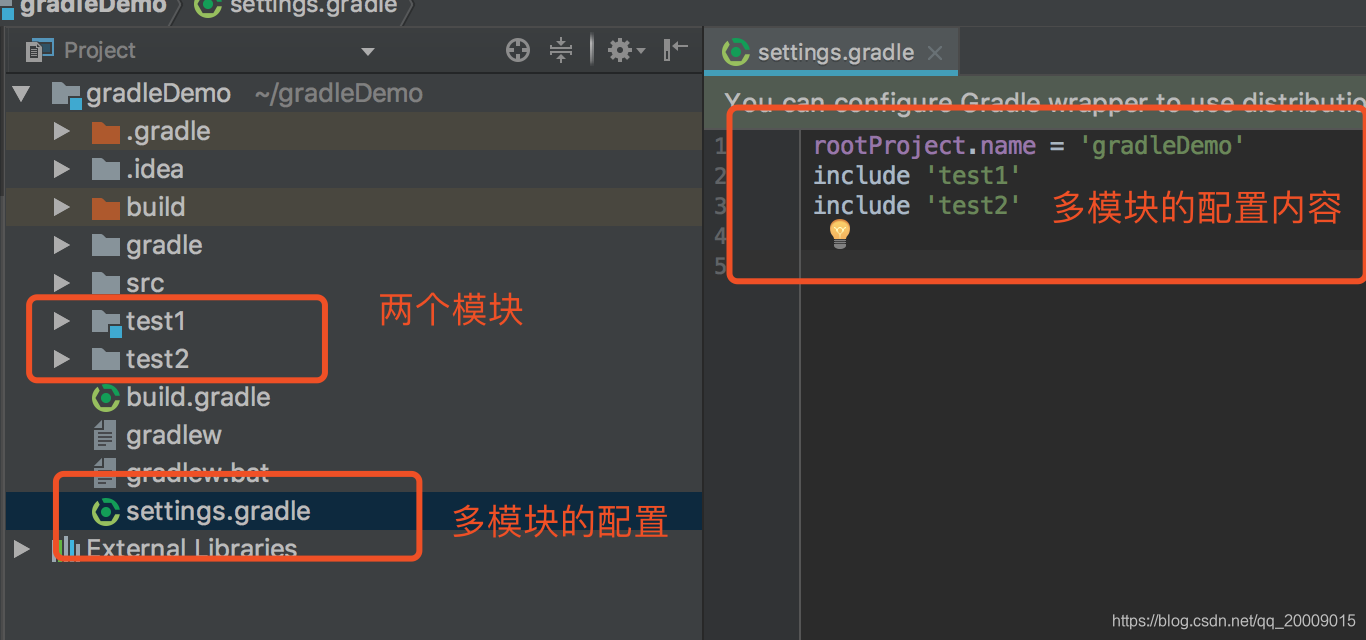Expand the test2 module
The width and height of the screenshot is (1366, 640).
pos(61,359)
